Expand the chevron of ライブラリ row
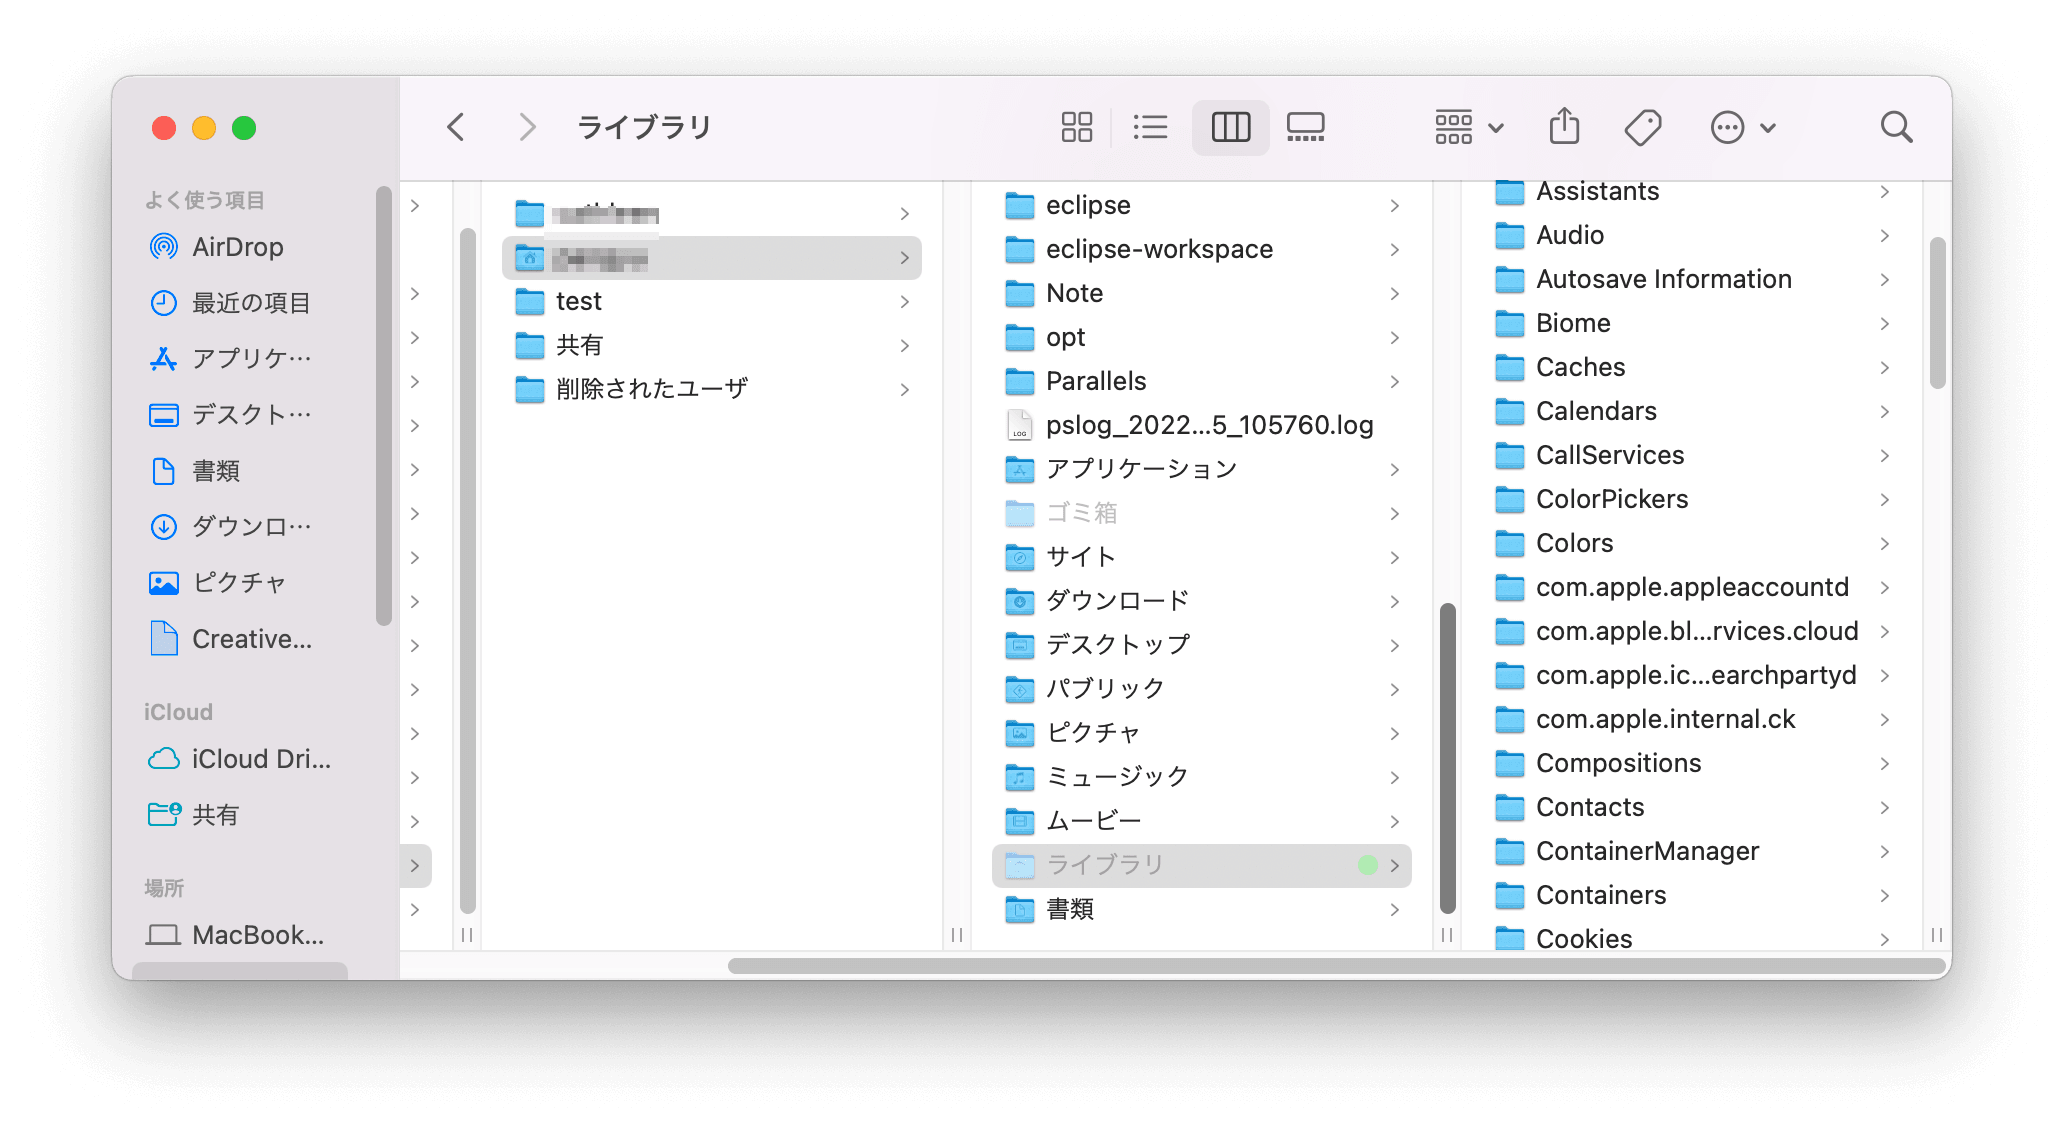The image size is (2064, 1128). click(1394, 865)
